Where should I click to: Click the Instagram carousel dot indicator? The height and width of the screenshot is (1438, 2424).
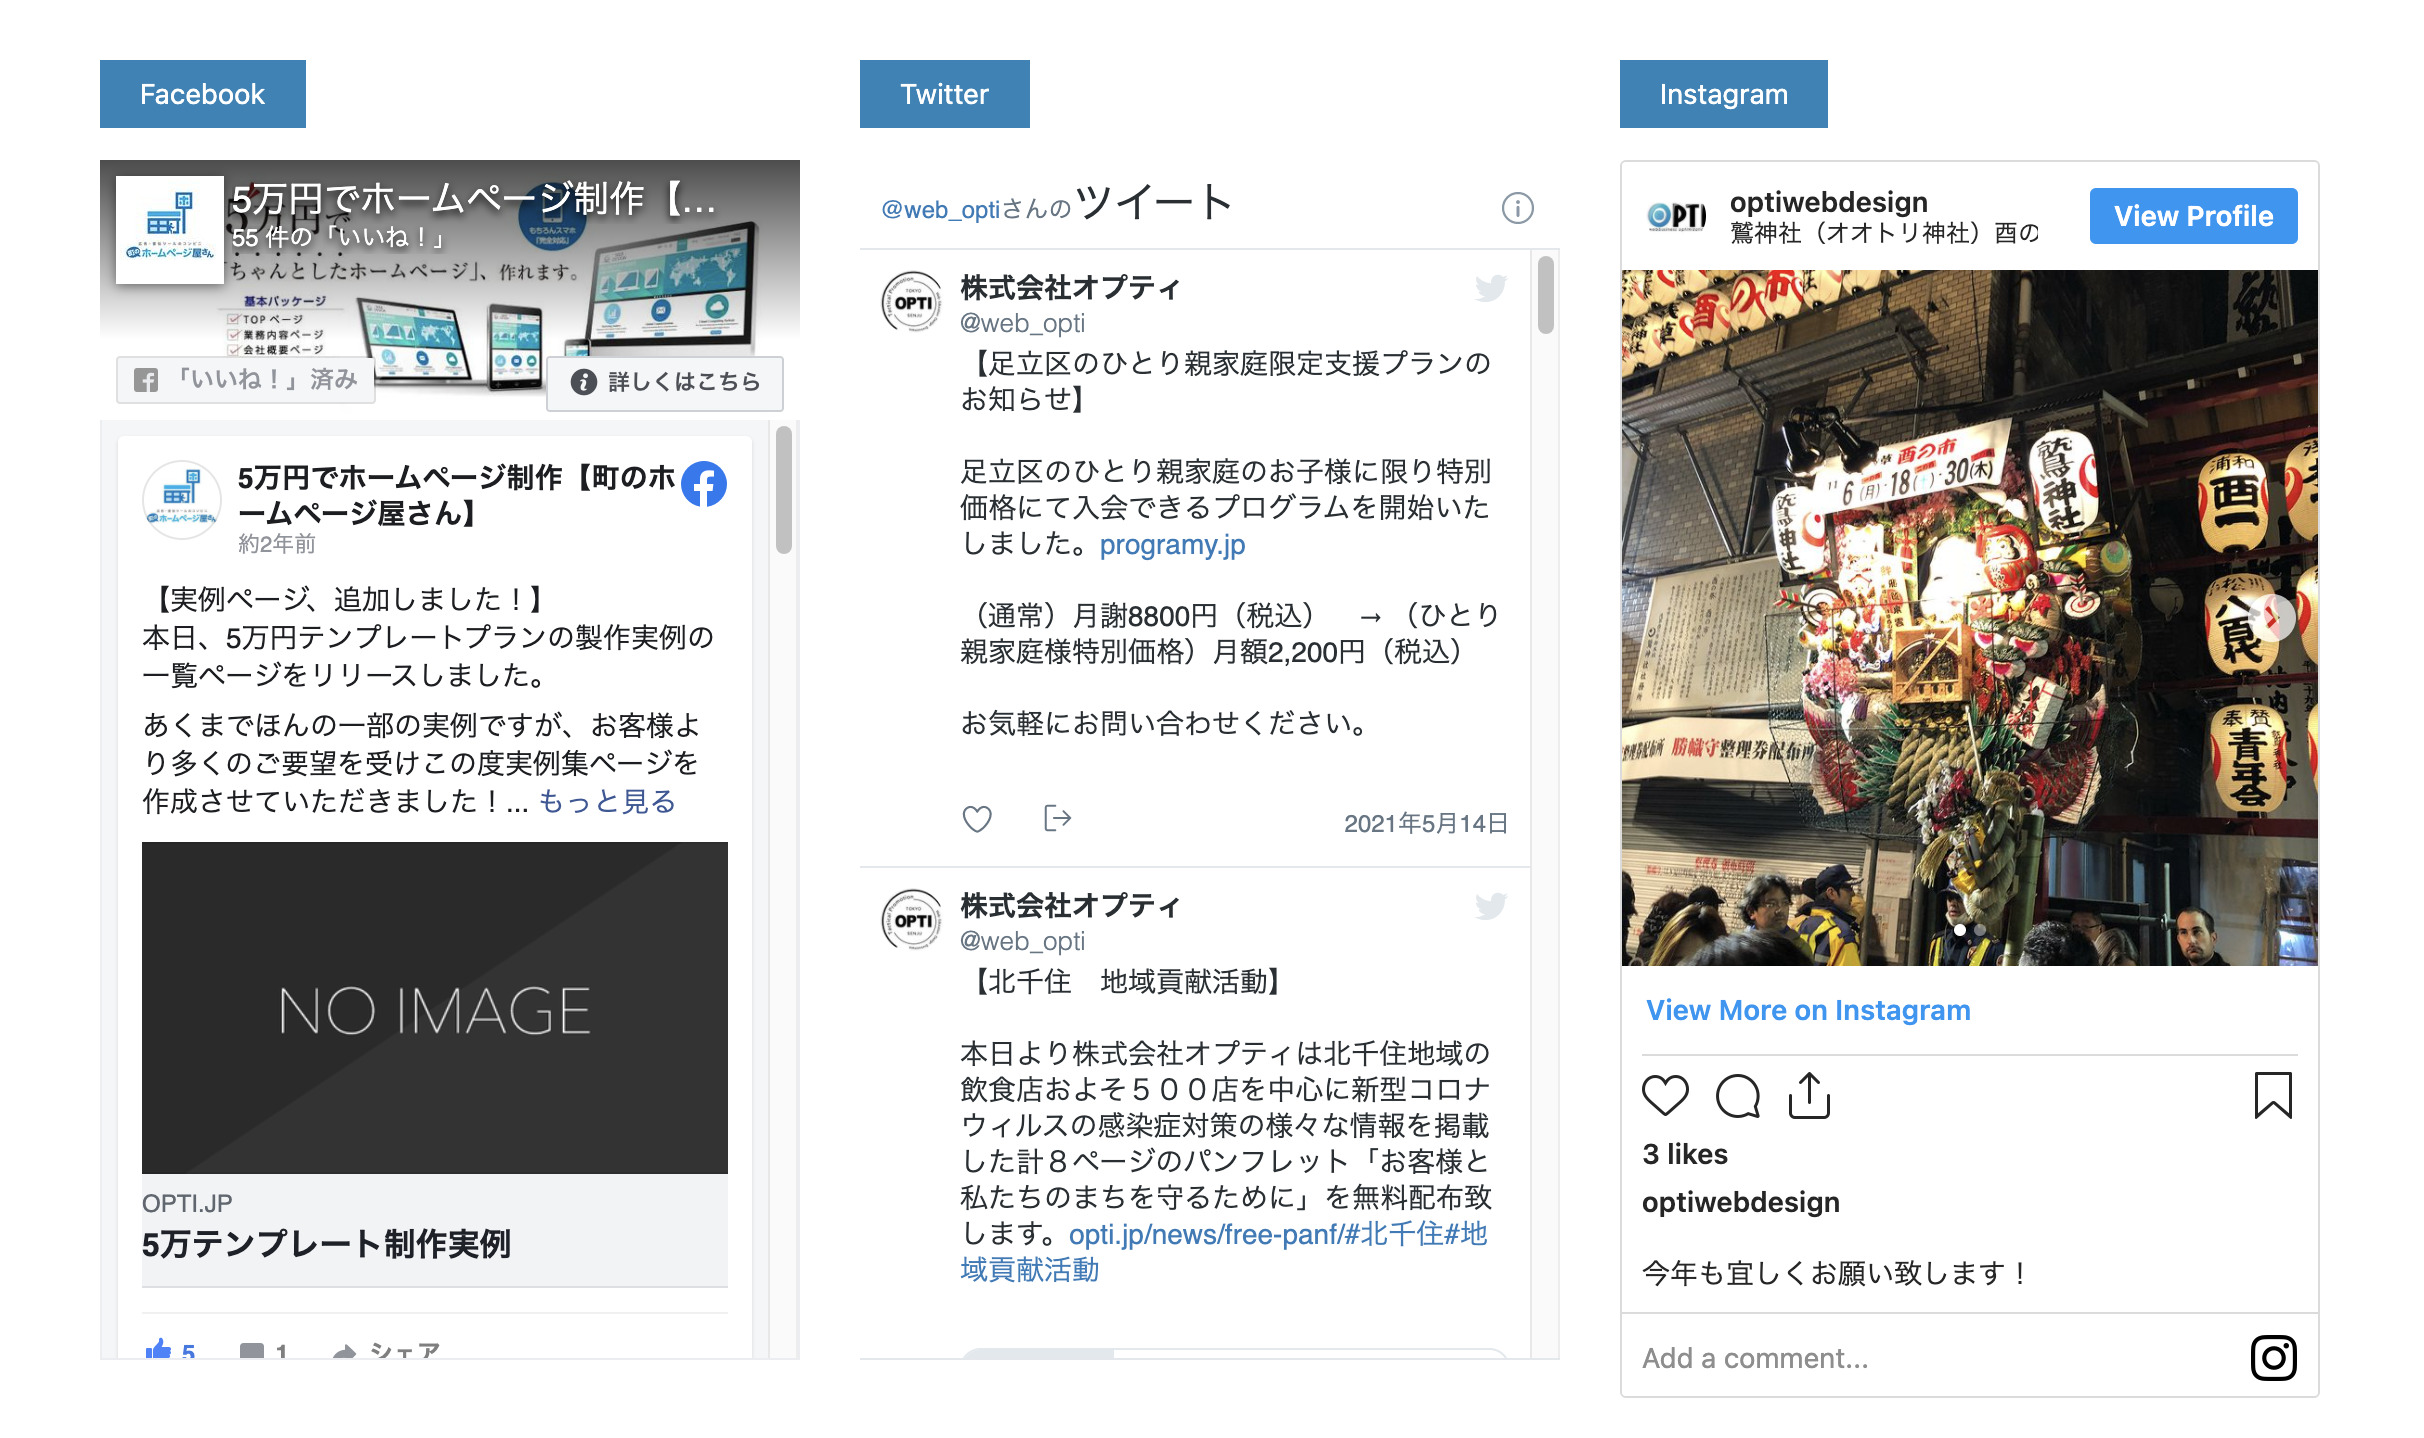pos(1969,930)
